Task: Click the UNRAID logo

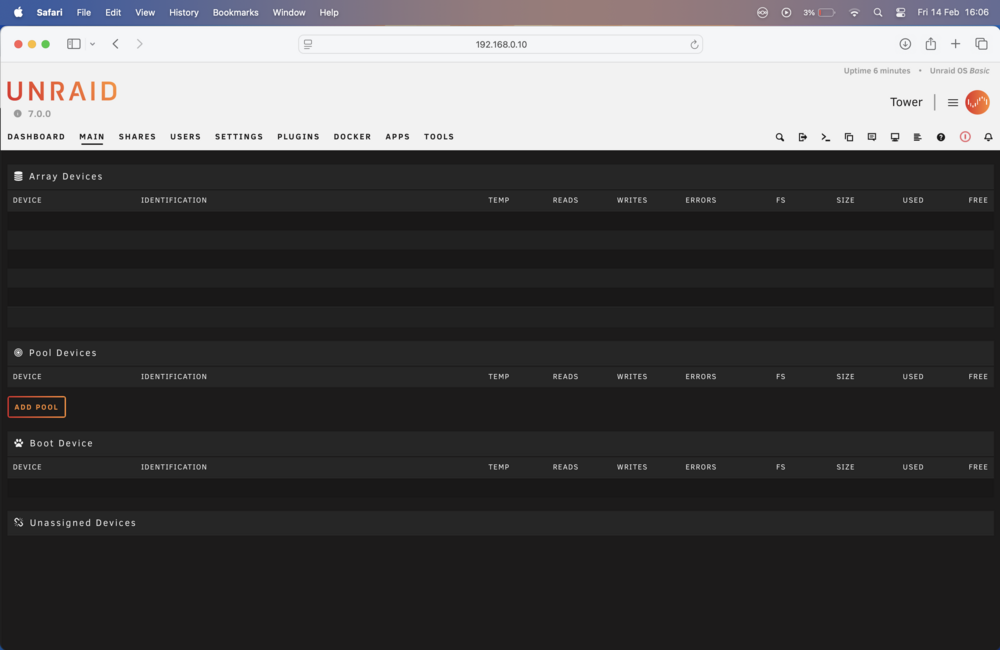Action: 62,92
